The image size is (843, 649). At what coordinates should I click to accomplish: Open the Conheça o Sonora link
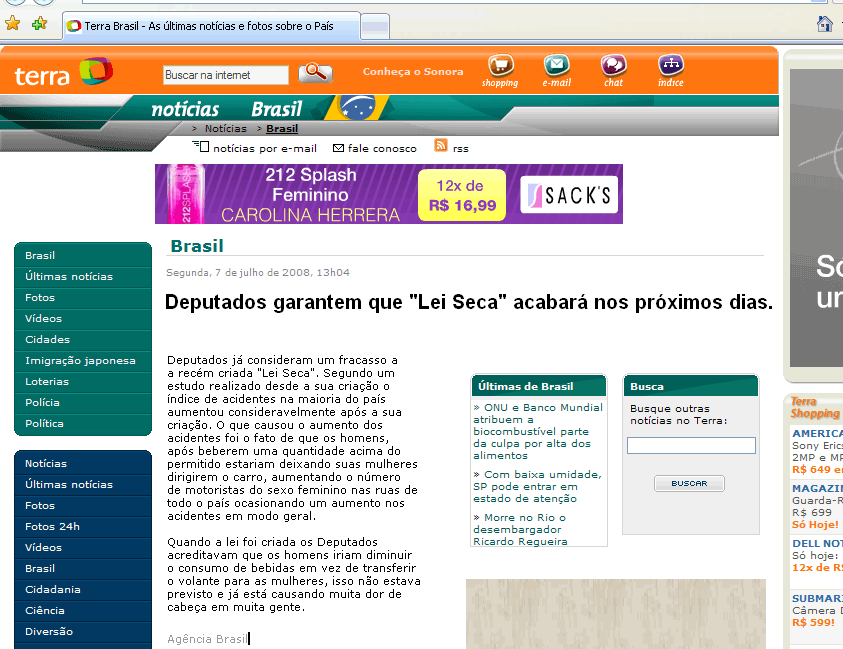pos(413,72)
